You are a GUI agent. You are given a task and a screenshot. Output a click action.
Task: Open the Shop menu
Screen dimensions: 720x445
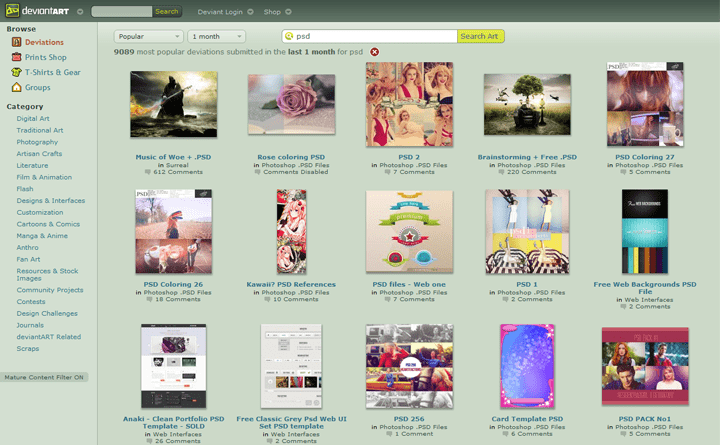tap(272, 12)
